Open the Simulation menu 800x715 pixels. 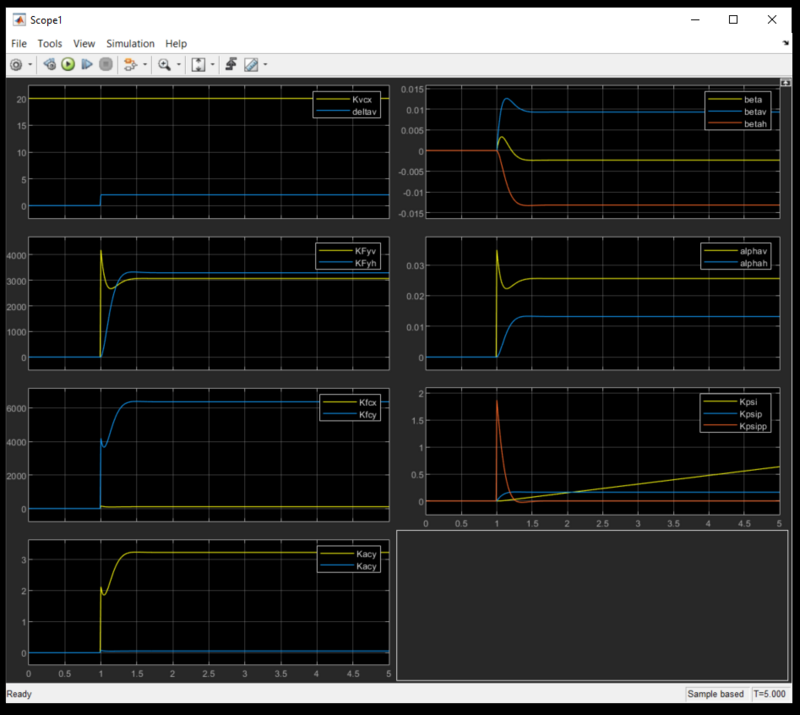130,44
